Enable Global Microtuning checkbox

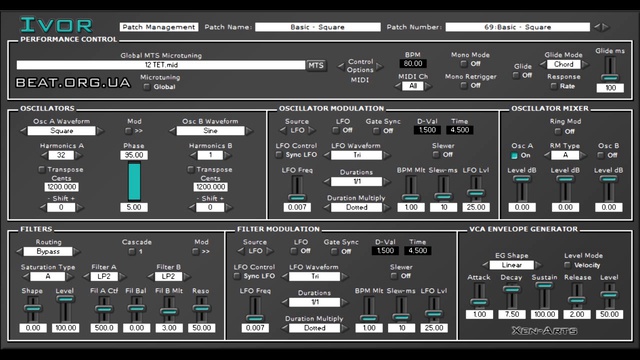click(x=147, y=87)
